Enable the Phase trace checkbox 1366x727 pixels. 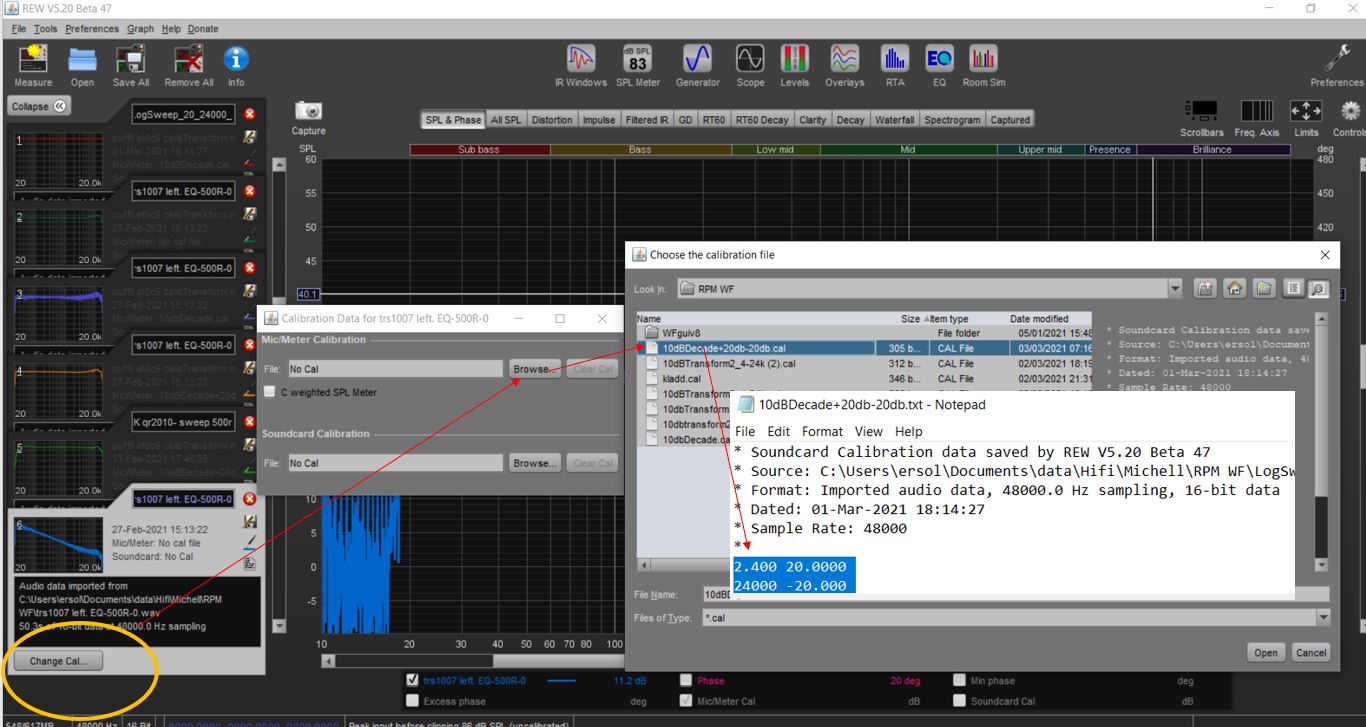[685, 680]
